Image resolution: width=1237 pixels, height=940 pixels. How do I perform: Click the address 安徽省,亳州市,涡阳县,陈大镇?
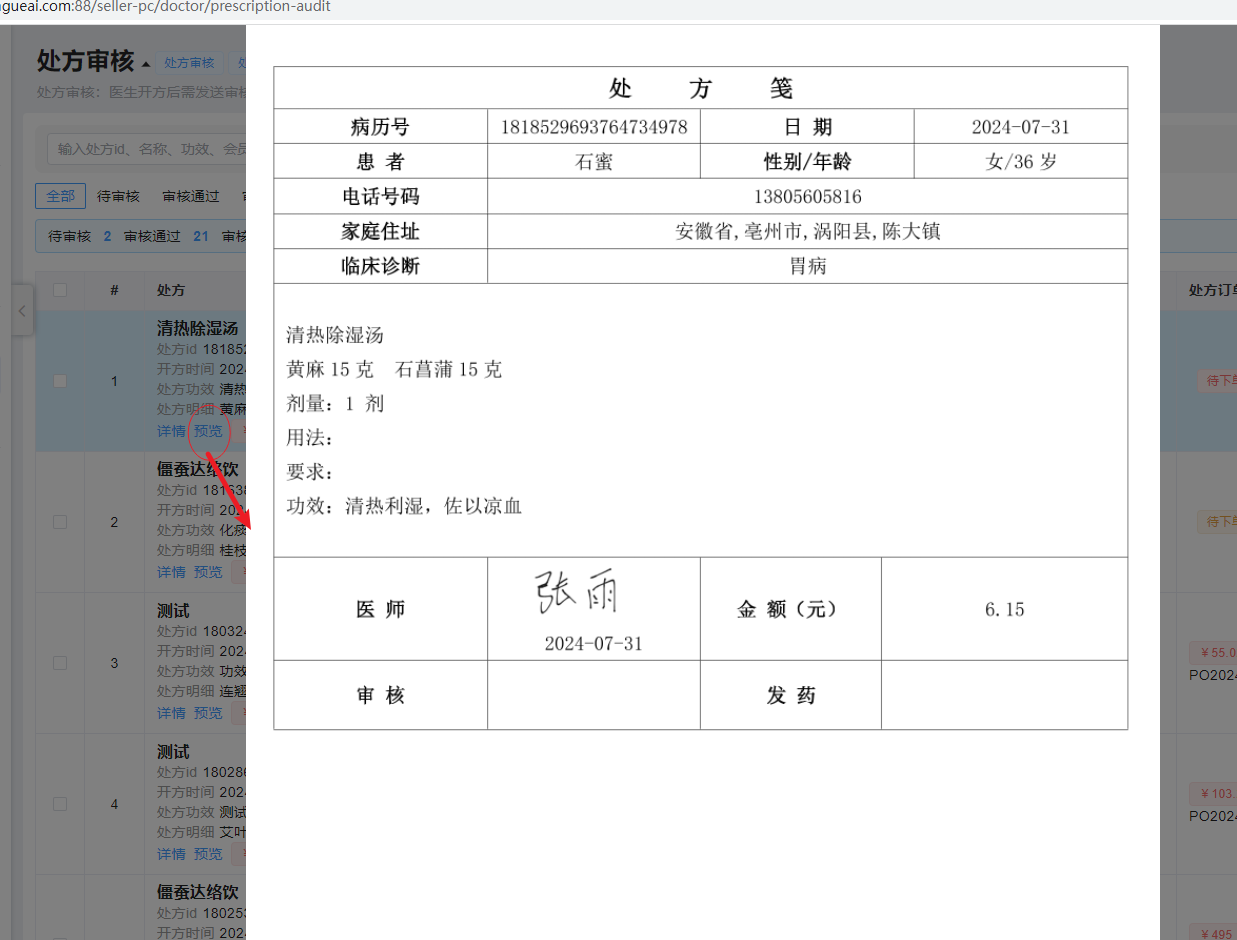tap(808, 232)
